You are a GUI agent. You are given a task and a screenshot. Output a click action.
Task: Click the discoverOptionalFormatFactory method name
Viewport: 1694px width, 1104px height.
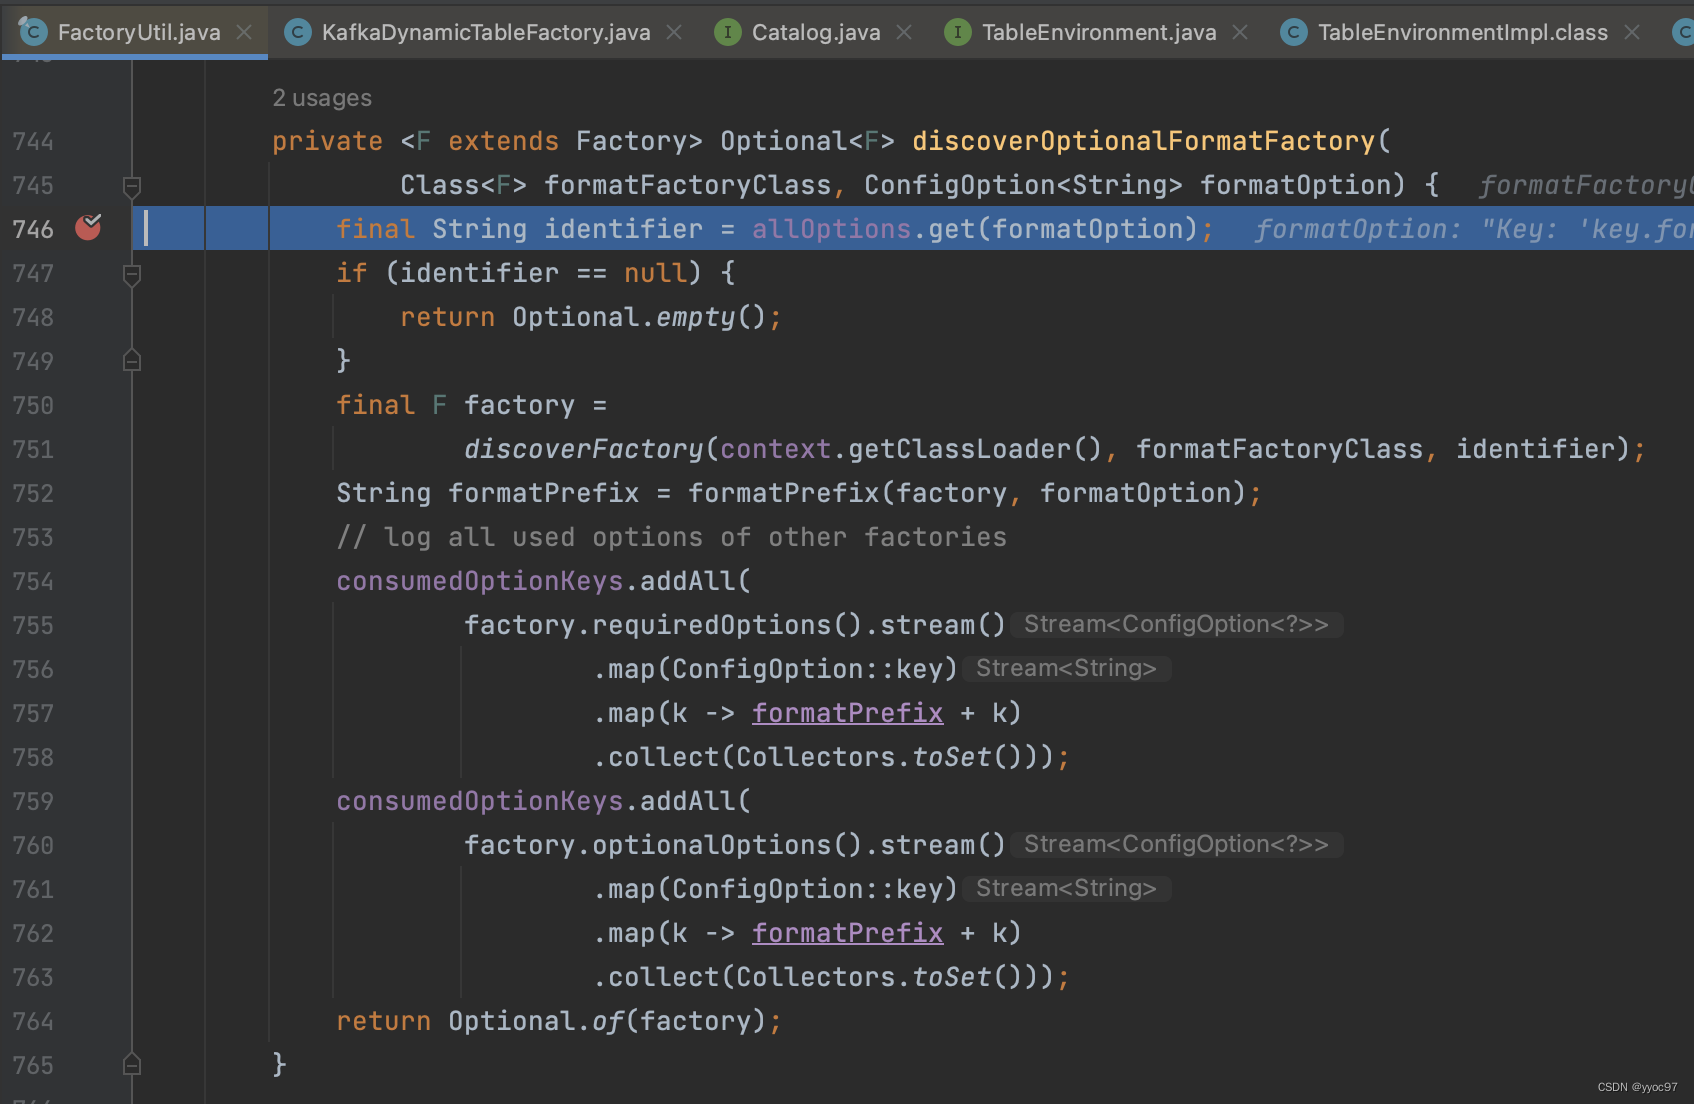pyautogui.click(x=1143, y=141)
